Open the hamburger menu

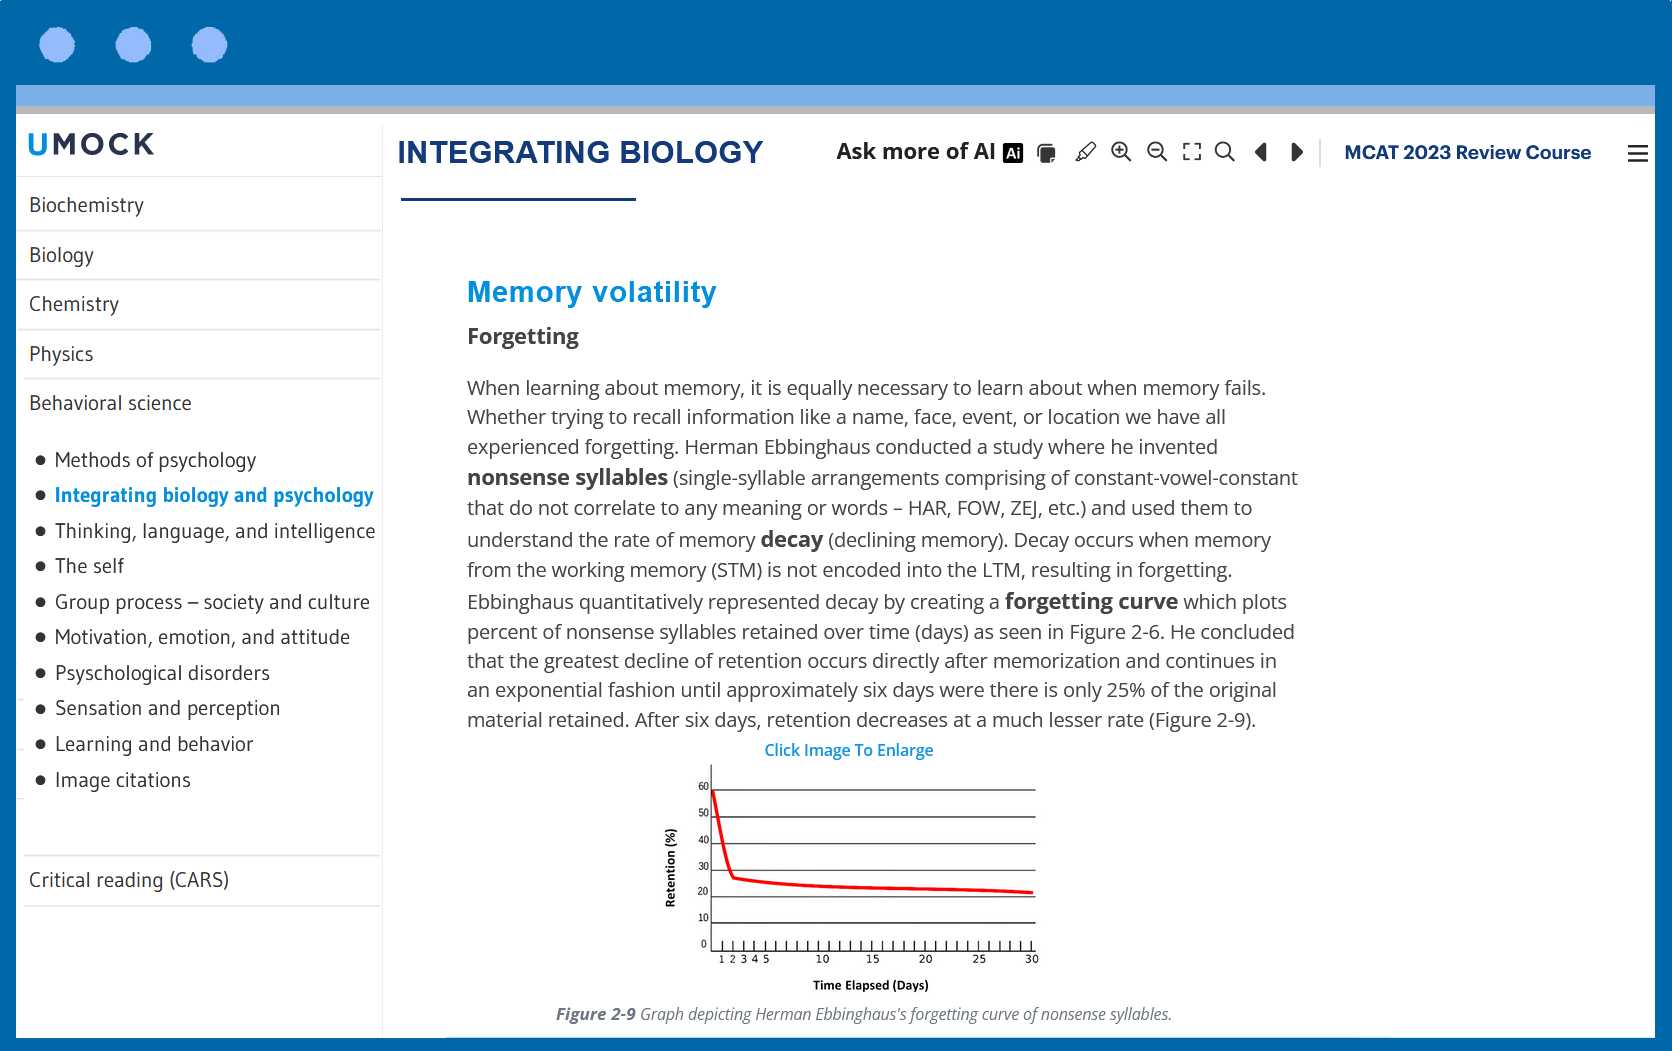pyautogui.click(x=1637, y=153)
